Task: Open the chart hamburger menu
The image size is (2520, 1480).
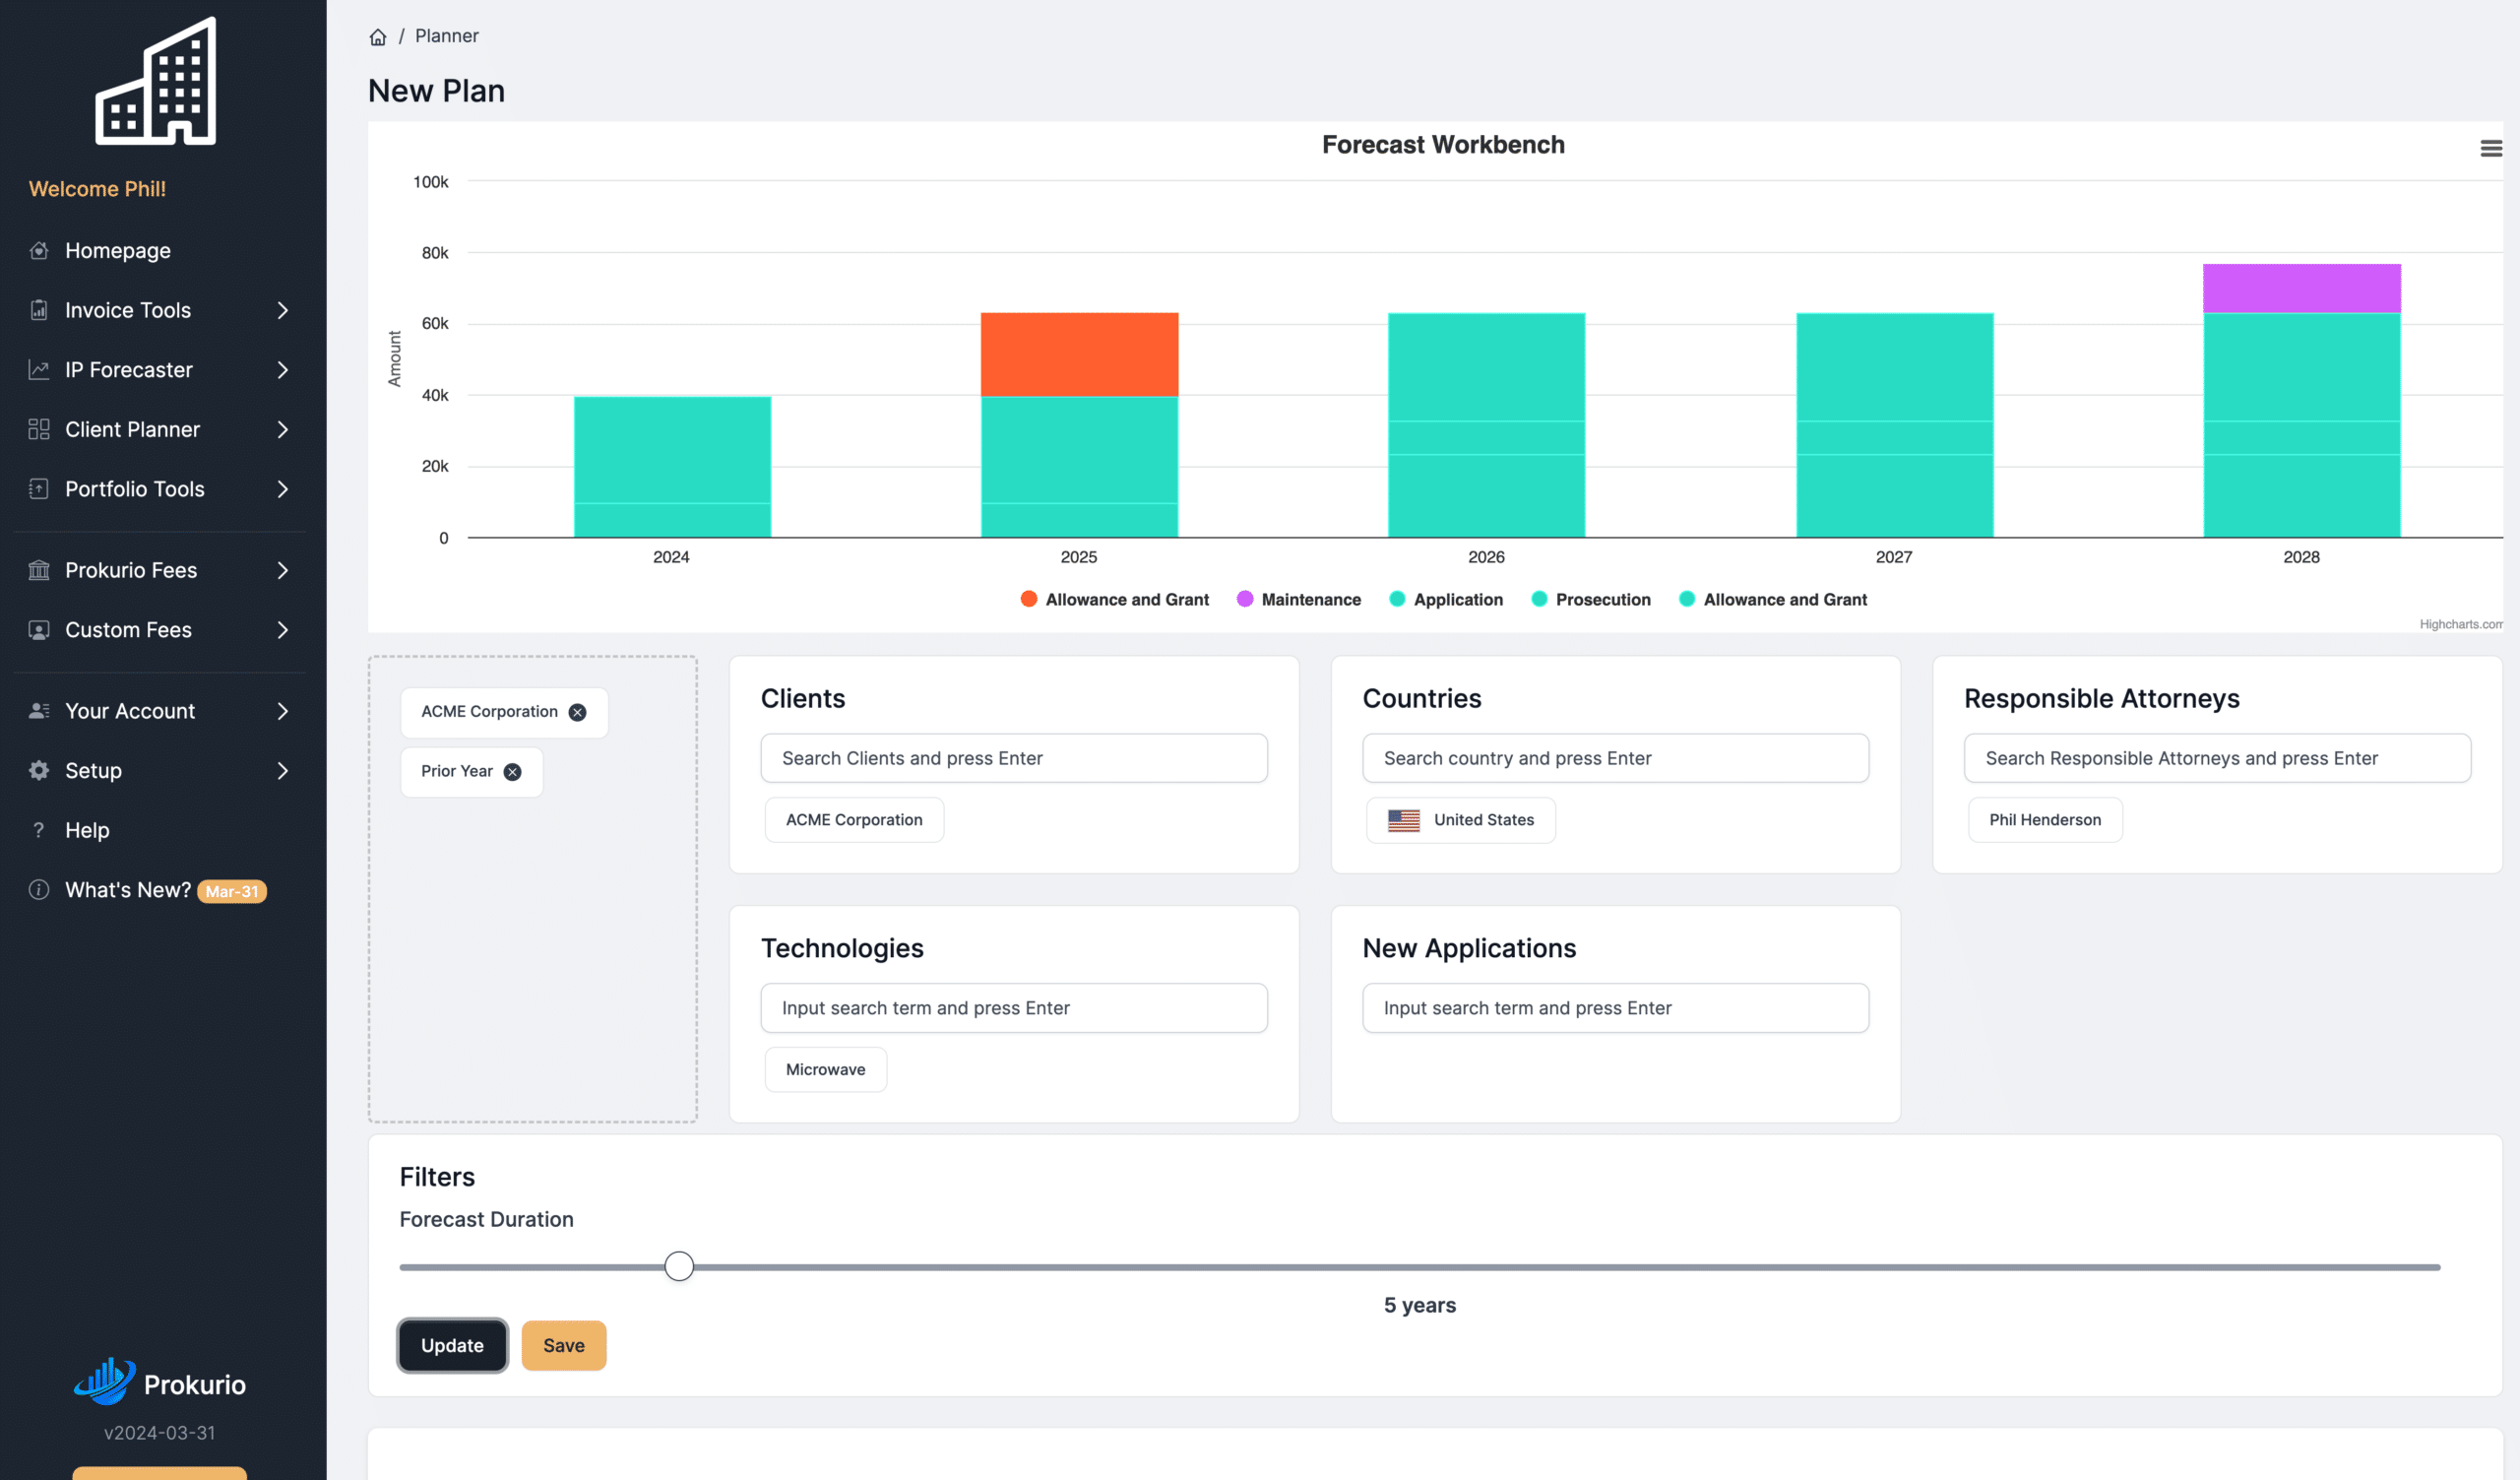Action: pos(2490,148)
